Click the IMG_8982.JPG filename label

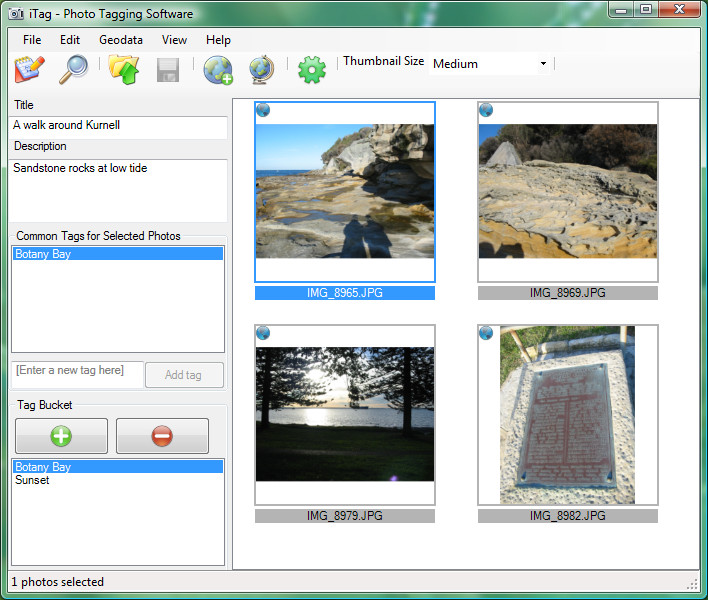point(568,516)
